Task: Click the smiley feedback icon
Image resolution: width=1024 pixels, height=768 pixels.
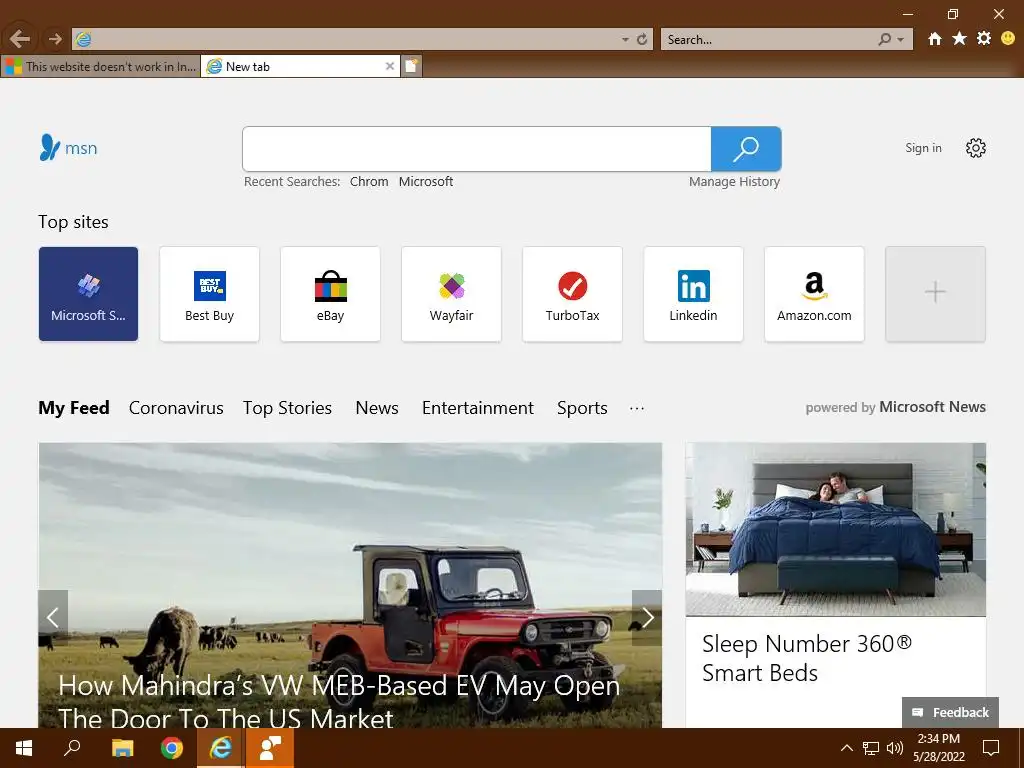Action: pos(1008,39)
